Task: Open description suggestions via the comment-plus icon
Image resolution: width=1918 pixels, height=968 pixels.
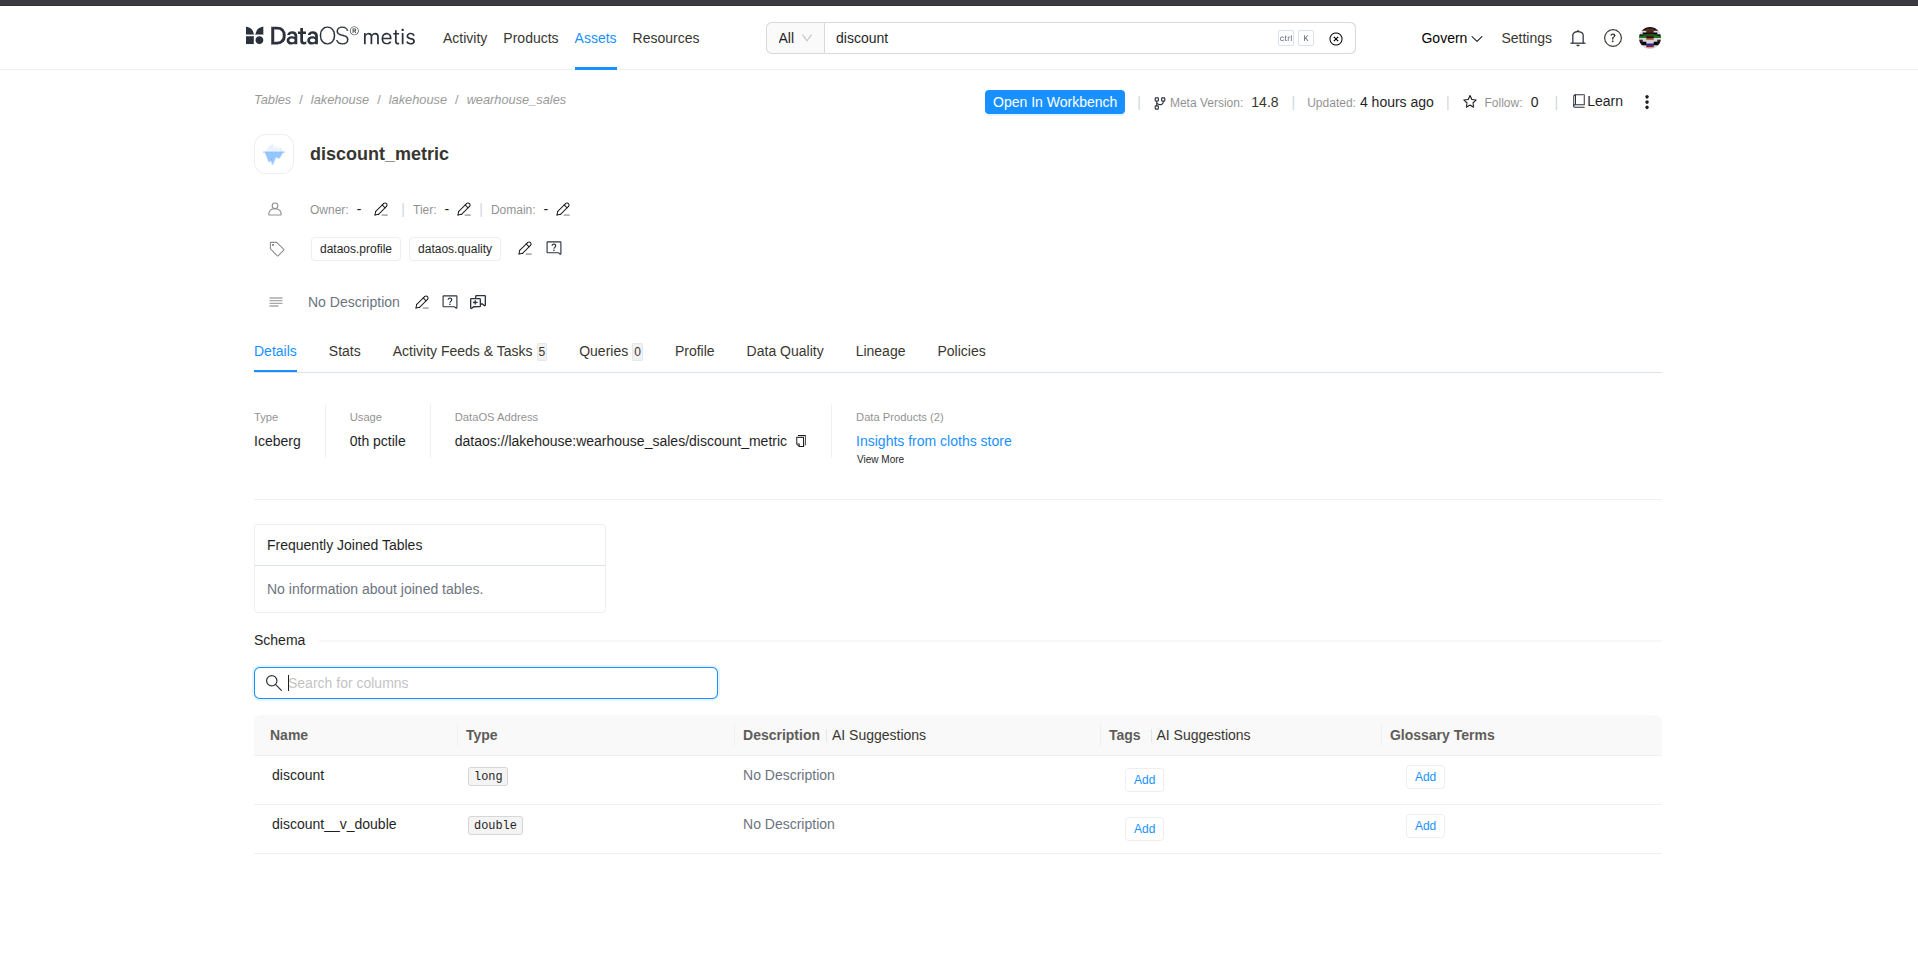Action: 477,301
